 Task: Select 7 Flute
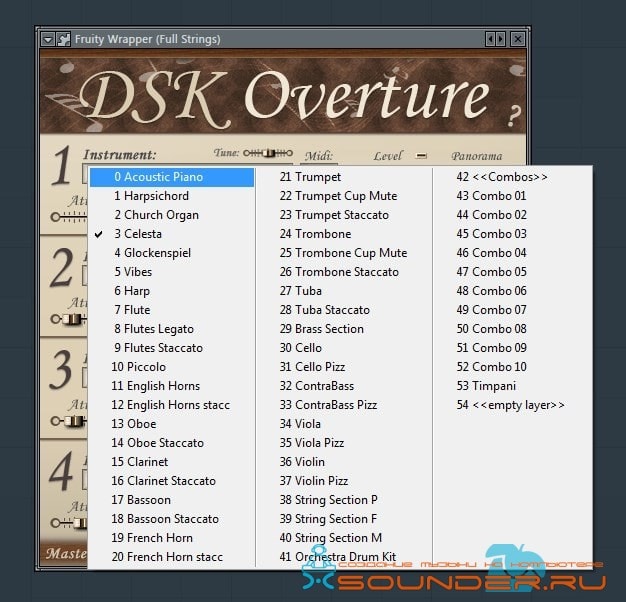(172, 310)
